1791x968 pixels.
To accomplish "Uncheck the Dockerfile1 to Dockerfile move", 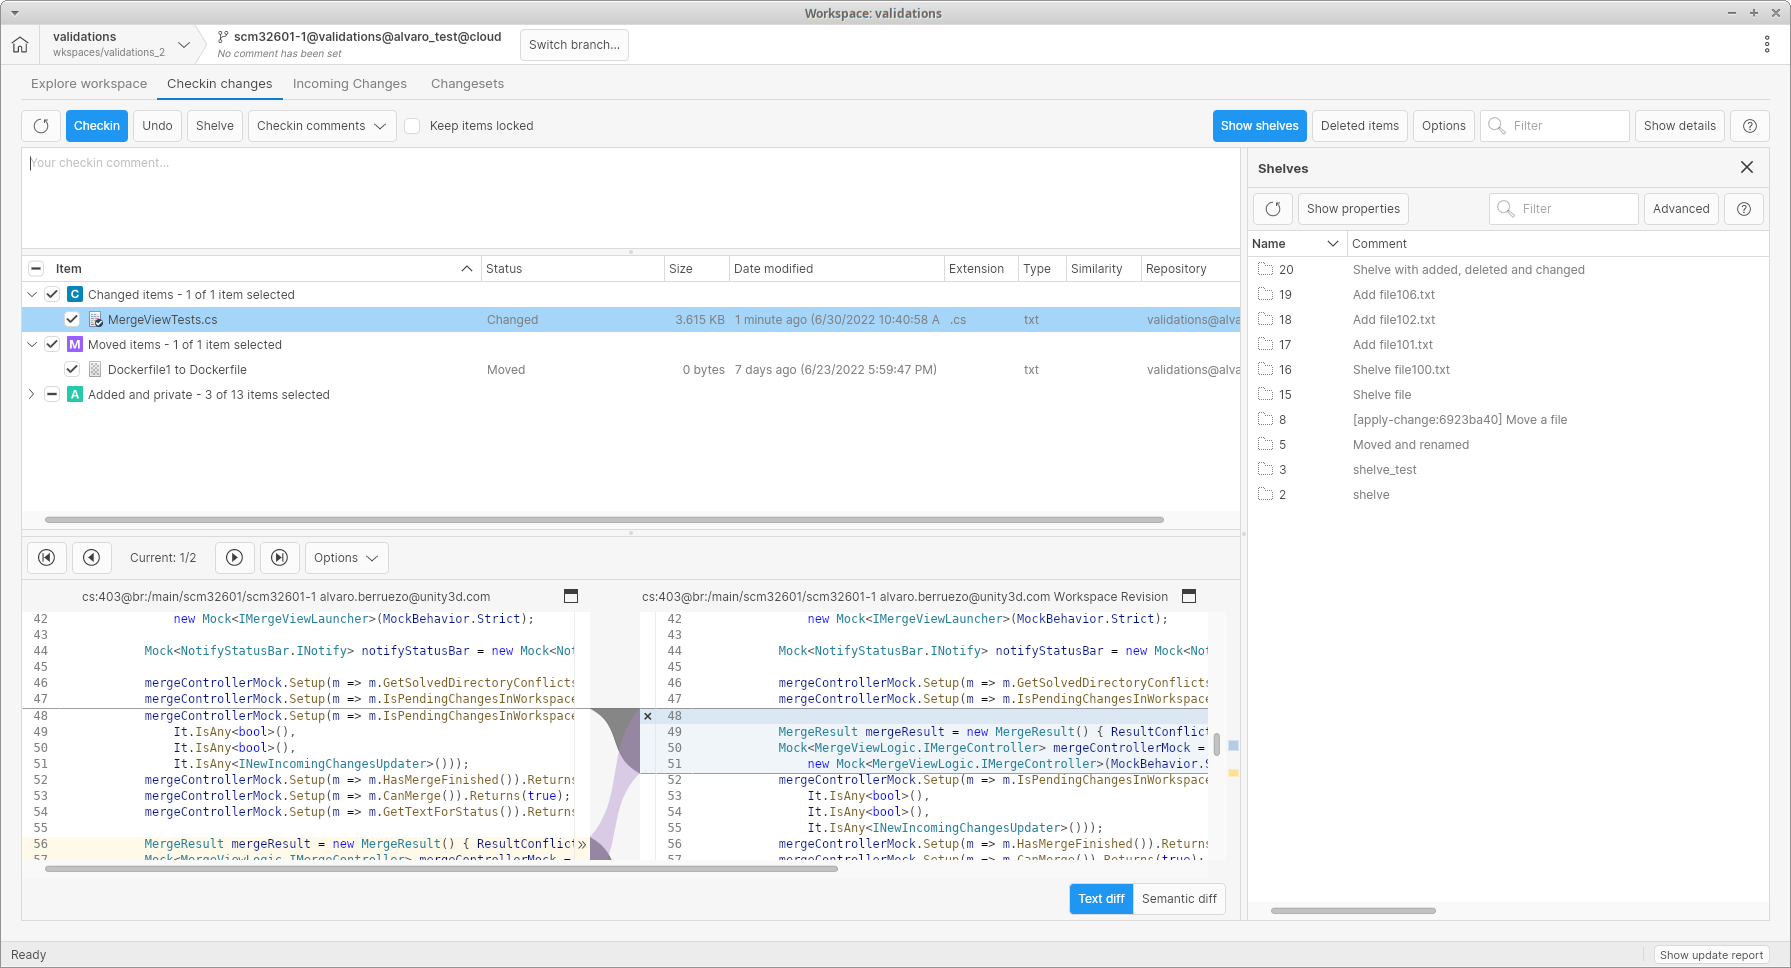I will [x=72, y=368].
